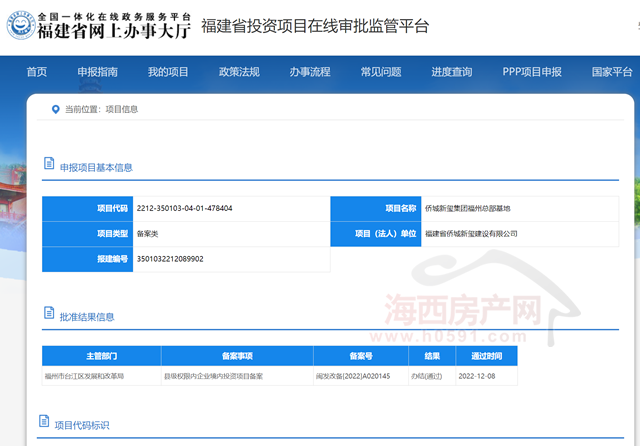The width and height of the screenshot is (640, 446).
Task: Click PPP项目申报 menu item
Action: pos(532,72)
